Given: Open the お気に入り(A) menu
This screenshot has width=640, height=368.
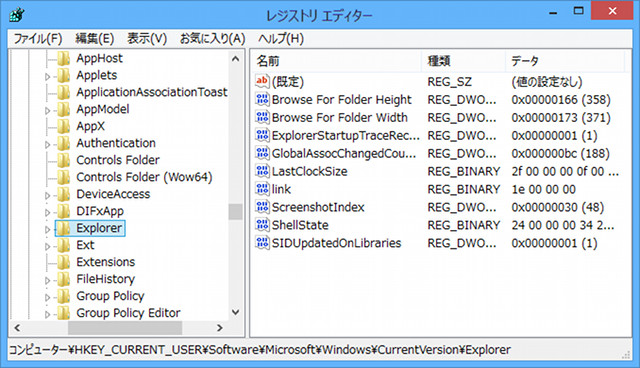Looking at the screenshot, I should click(x=213, y=39).
